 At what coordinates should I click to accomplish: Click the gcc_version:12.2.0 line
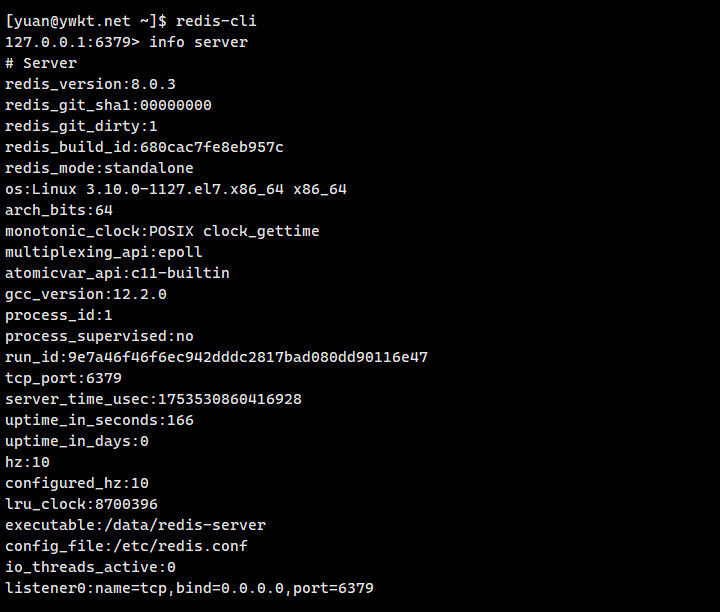click(x=86, y=294)
